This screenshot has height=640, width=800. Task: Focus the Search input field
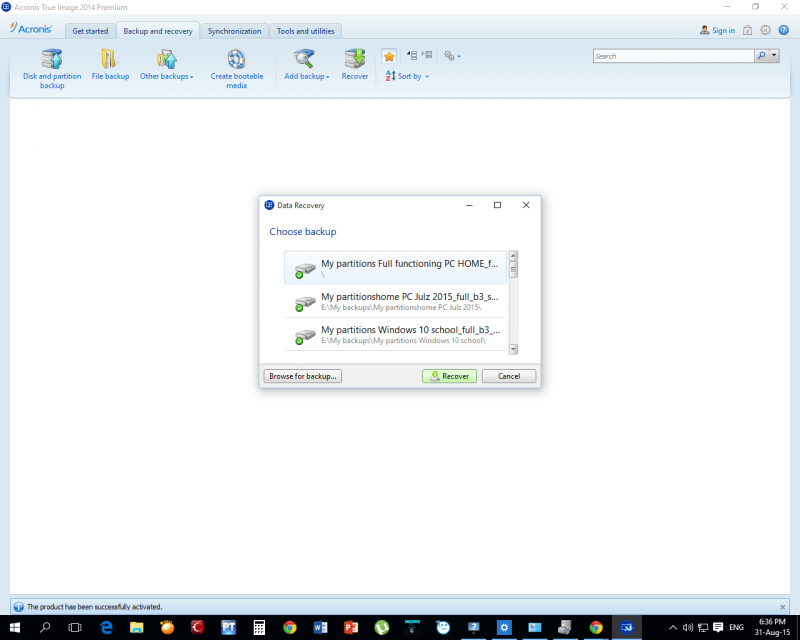point(673,56)
